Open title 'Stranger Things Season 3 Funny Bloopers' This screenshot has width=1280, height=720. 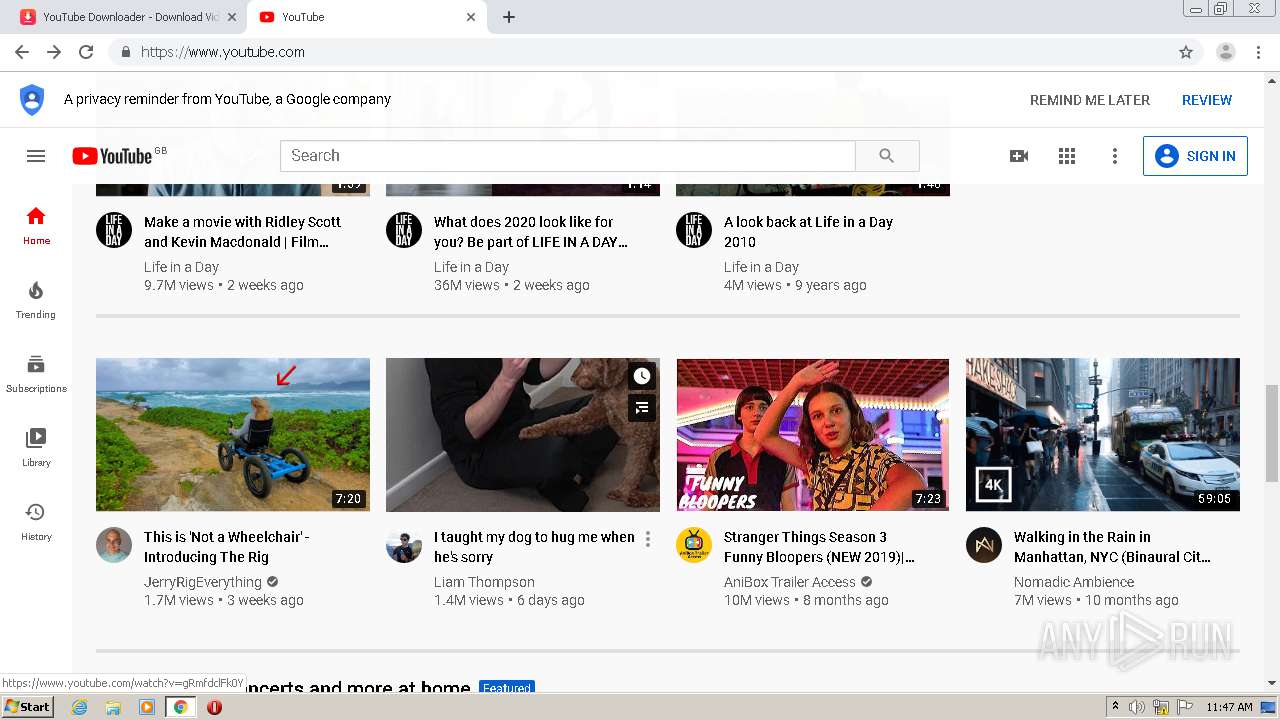pyautogui.click(x=819, y=547)
